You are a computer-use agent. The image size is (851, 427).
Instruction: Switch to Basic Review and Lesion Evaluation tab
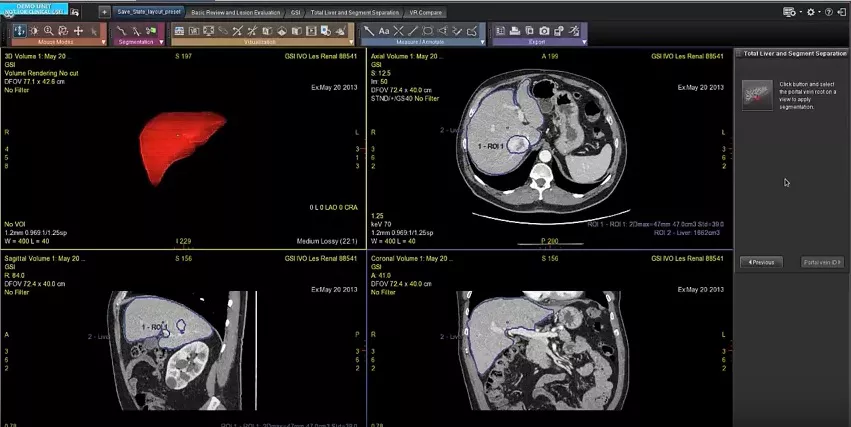point(236,12)
